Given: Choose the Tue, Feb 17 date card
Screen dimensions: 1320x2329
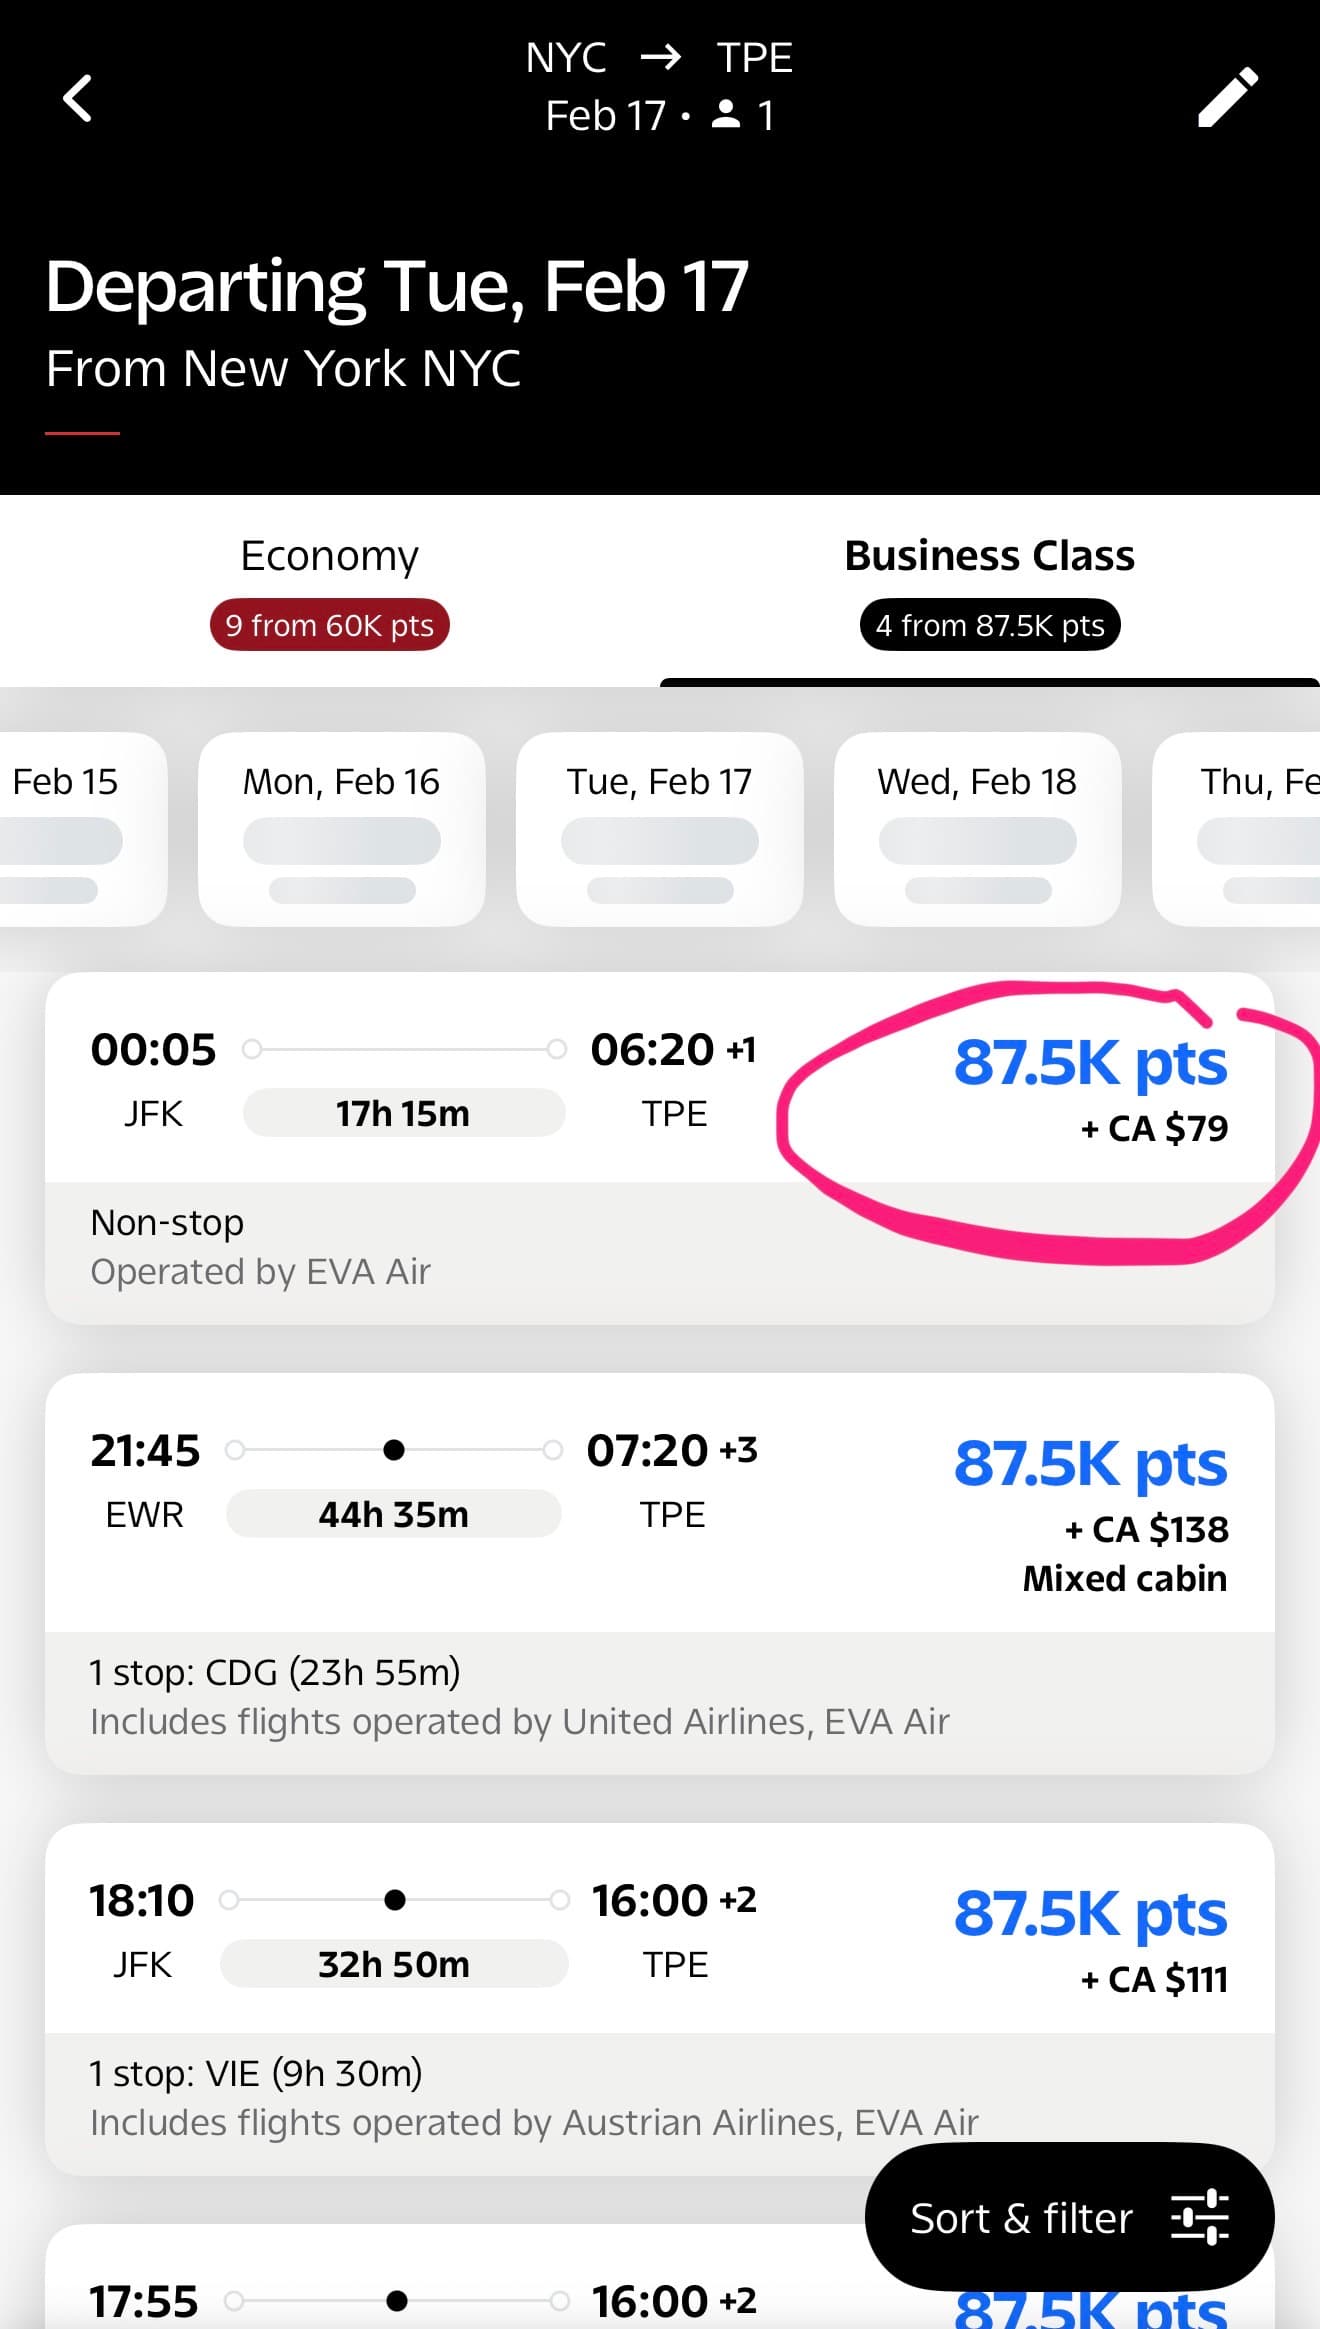Looking at the screenshot, I should click(659, 828).
